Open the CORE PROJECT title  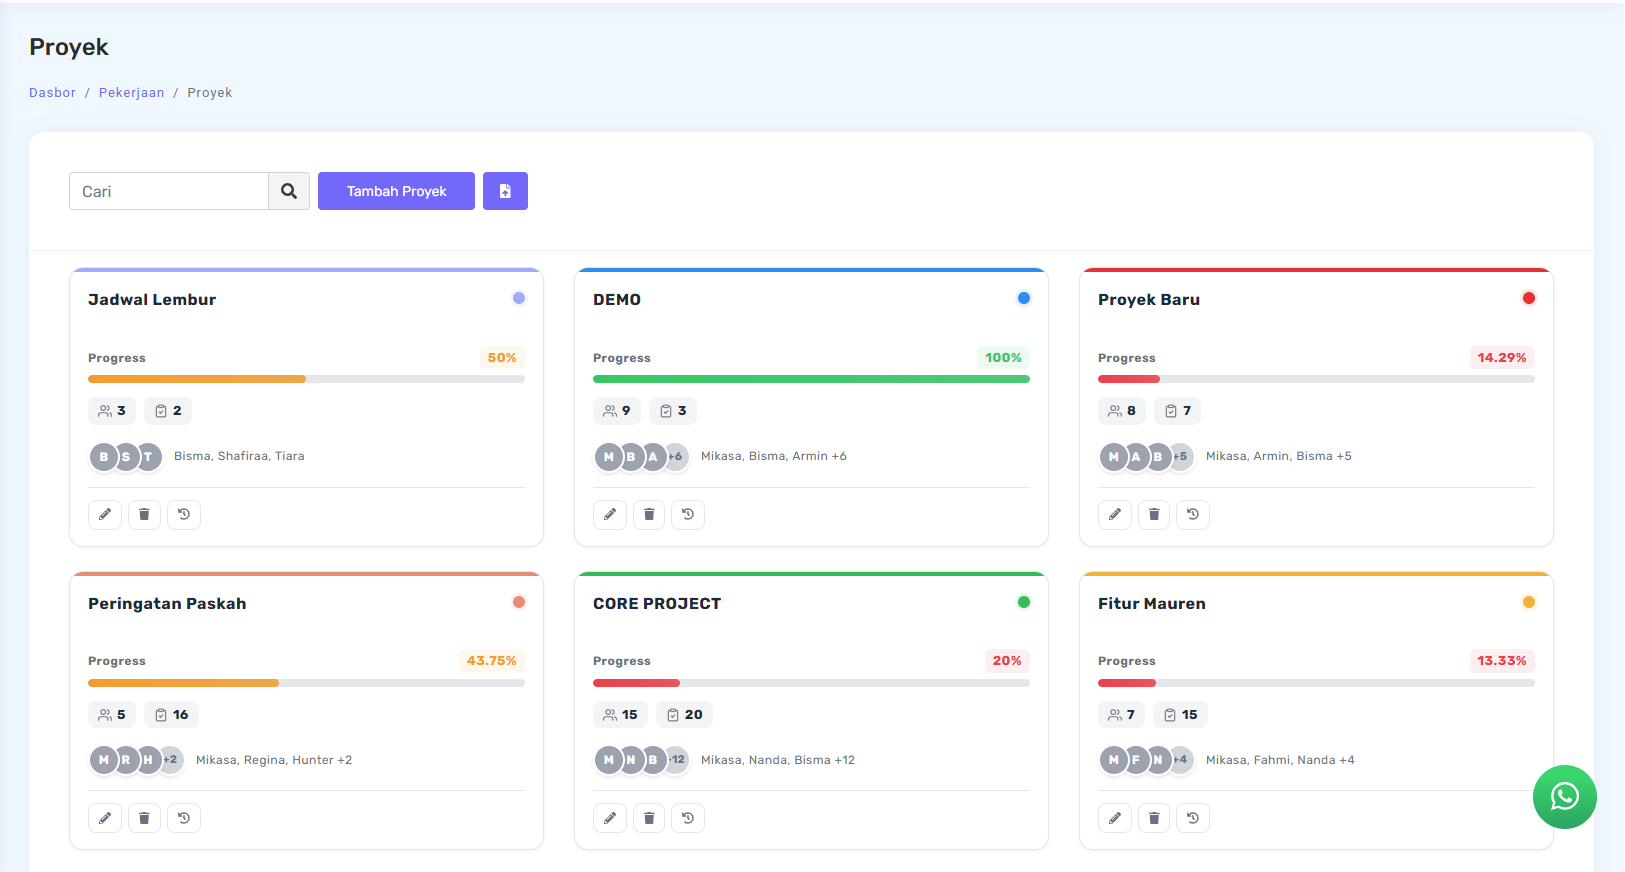click(656, 604)
